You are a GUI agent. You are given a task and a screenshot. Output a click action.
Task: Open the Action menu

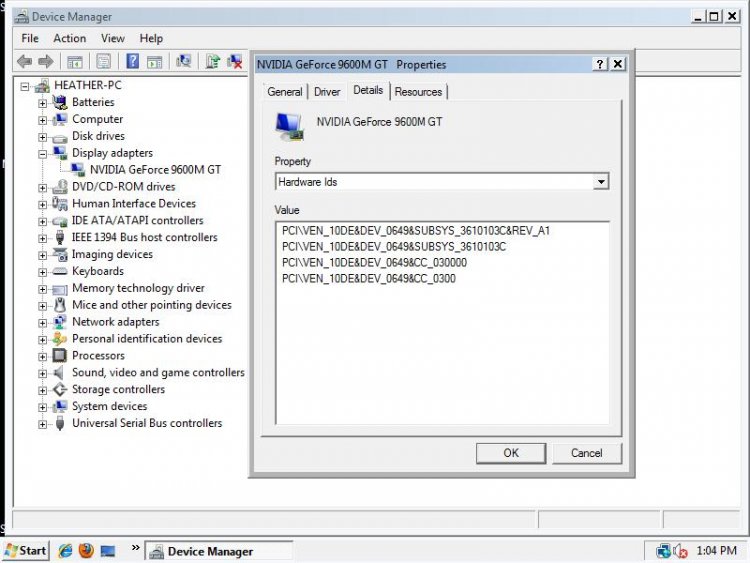[x=70, y=38]
